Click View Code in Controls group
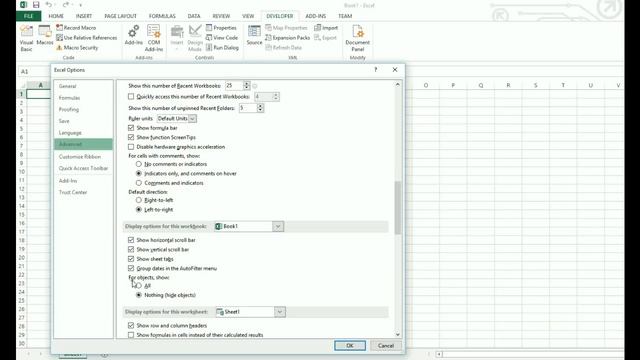The width and height of the screenshot is (640, 360). click(x=222, y=38)
